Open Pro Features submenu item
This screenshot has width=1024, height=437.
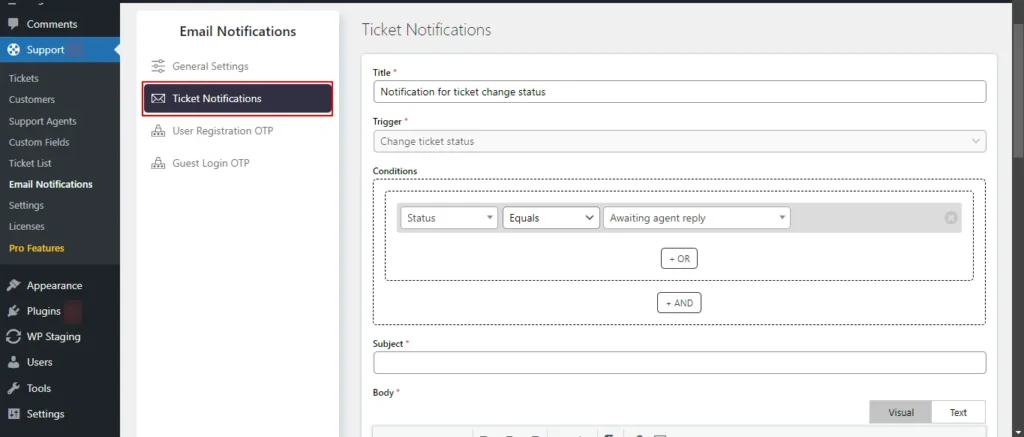pyautogui.click(x=37, y=248)
